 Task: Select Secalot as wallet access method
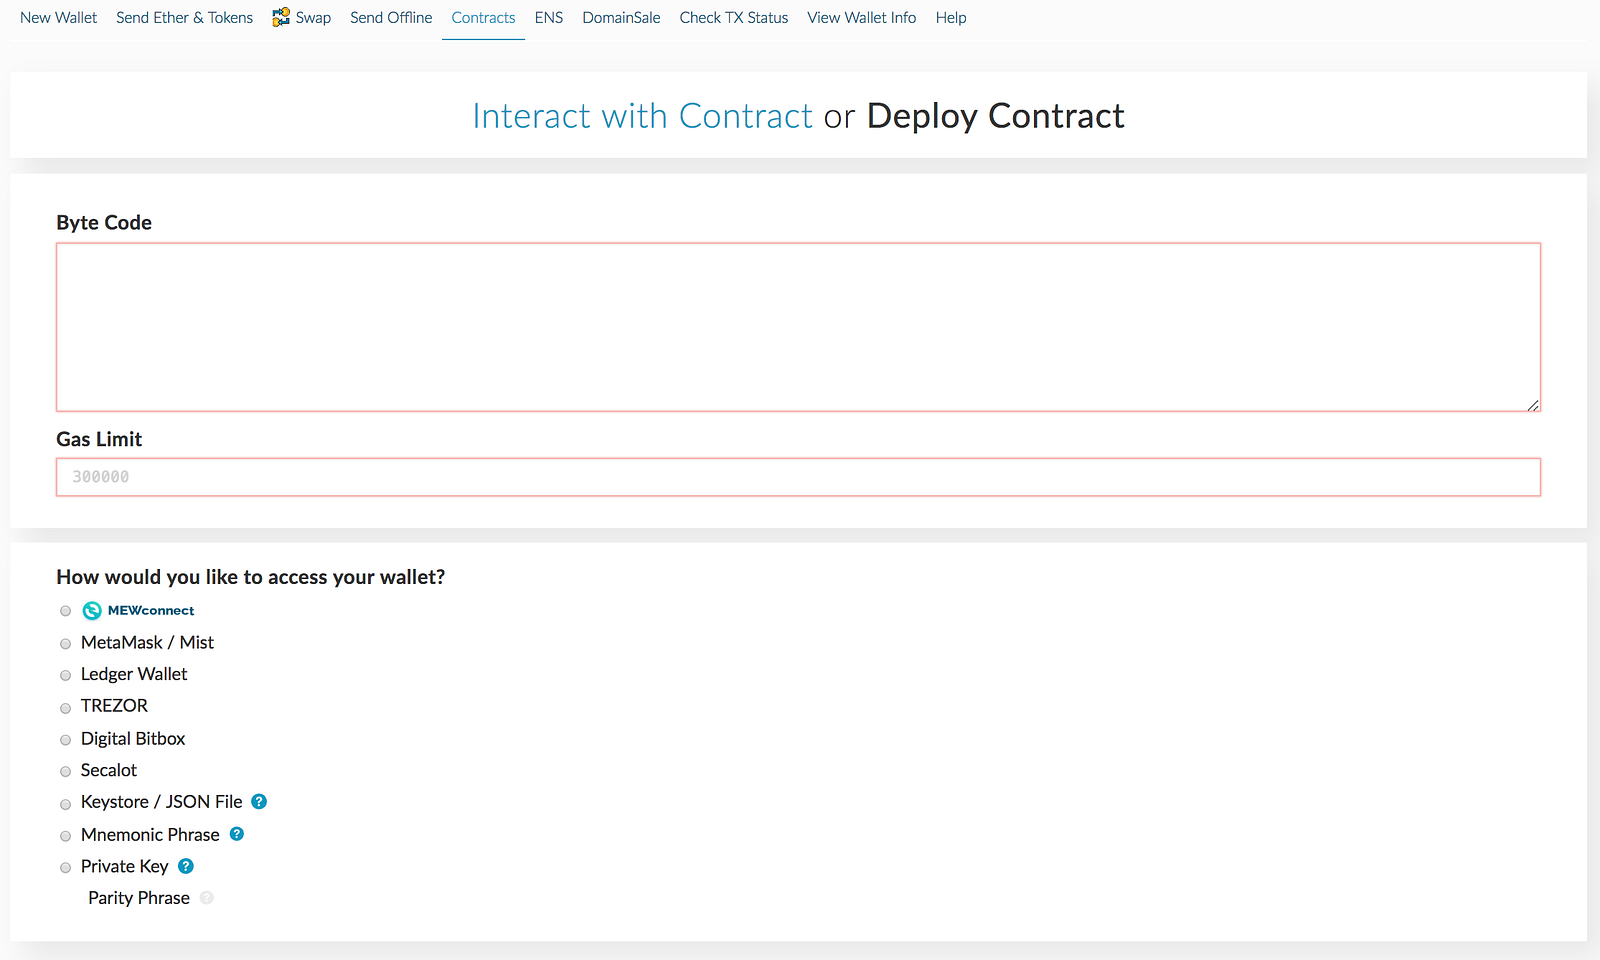tap(66, 772)
